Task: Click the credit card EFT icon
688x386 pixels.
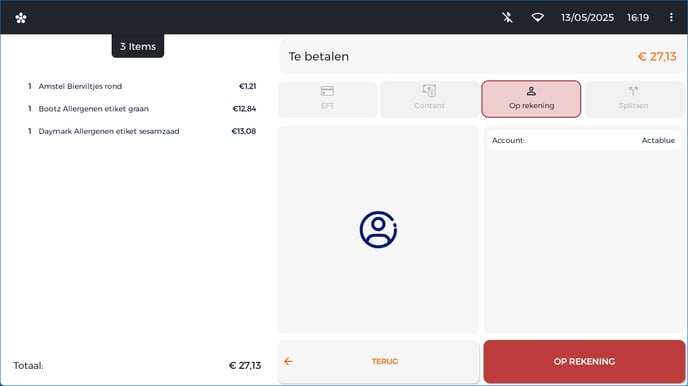Action: point(327,91)
